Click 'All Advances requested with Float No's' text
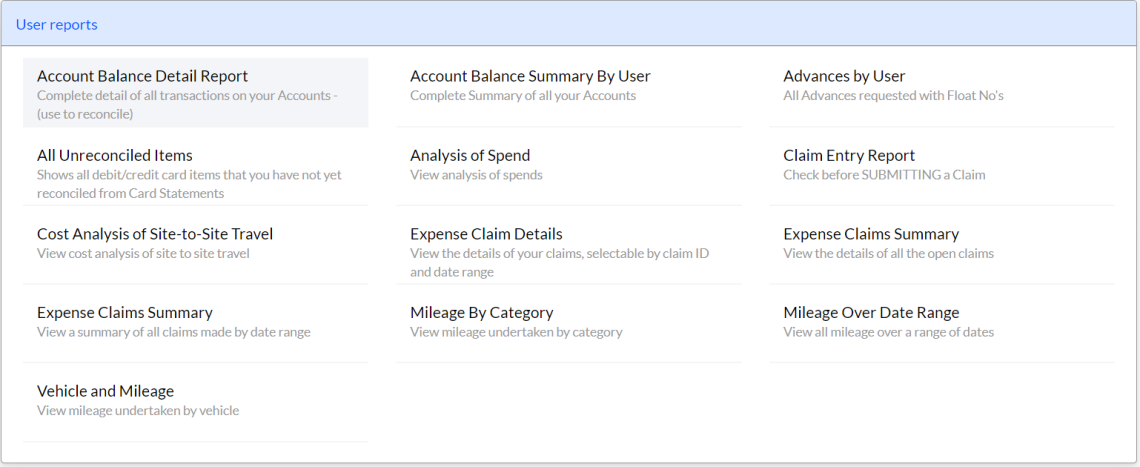 click(x=894, y=95)
